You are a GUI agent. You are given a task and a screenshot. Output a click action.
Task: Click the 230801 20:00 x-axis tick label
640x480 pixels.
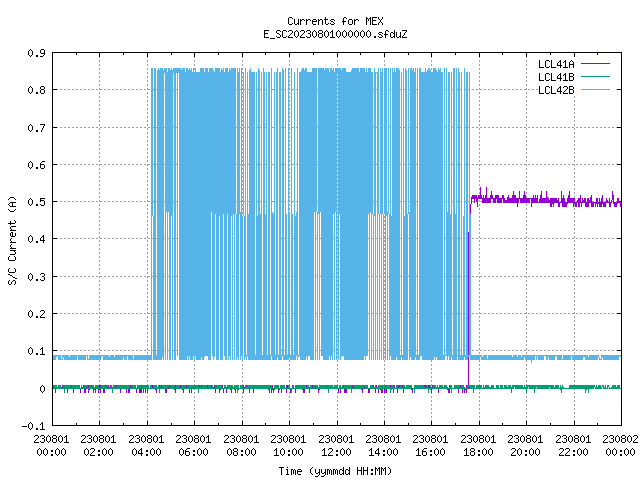(x=525, y=446)
